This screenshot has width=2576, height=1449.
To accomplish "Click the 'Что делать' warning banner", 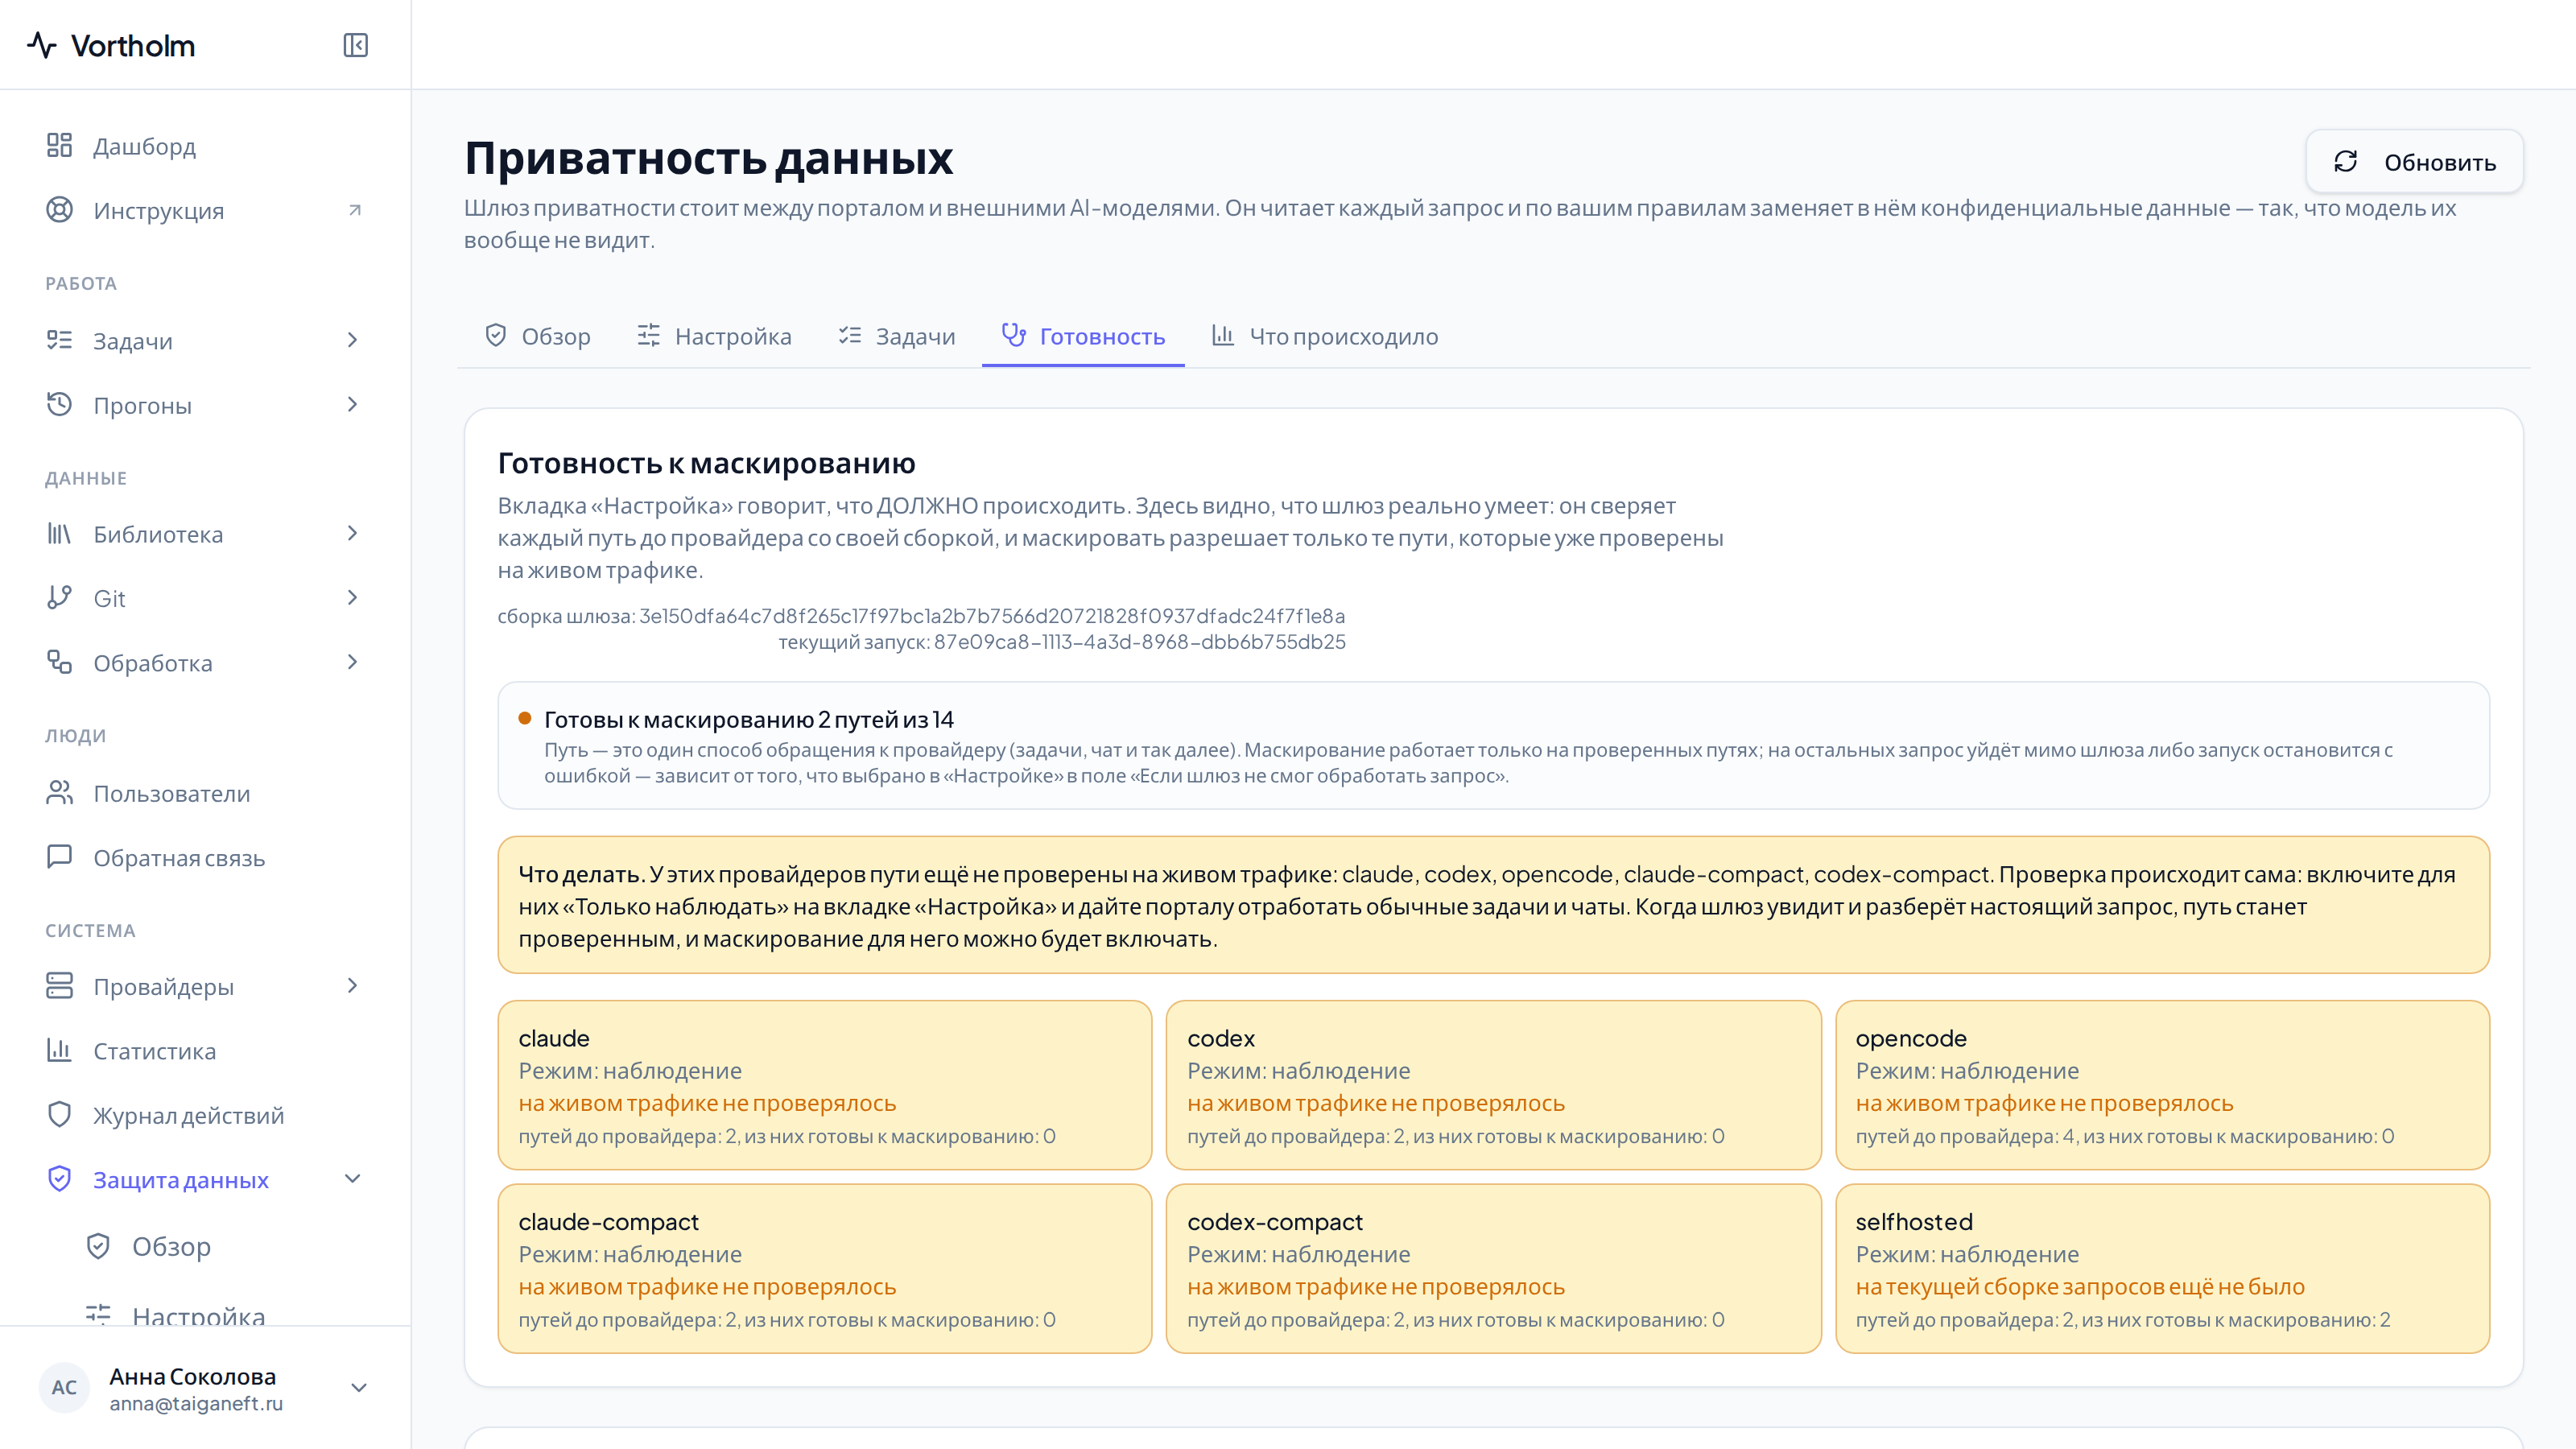I will pos(1493,905).
